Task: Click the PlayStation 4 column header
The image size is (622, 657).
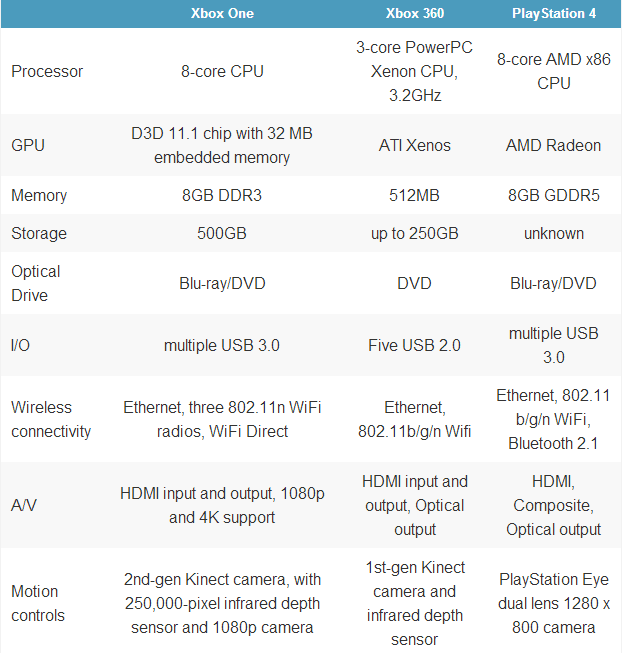Action: (554, 13)
